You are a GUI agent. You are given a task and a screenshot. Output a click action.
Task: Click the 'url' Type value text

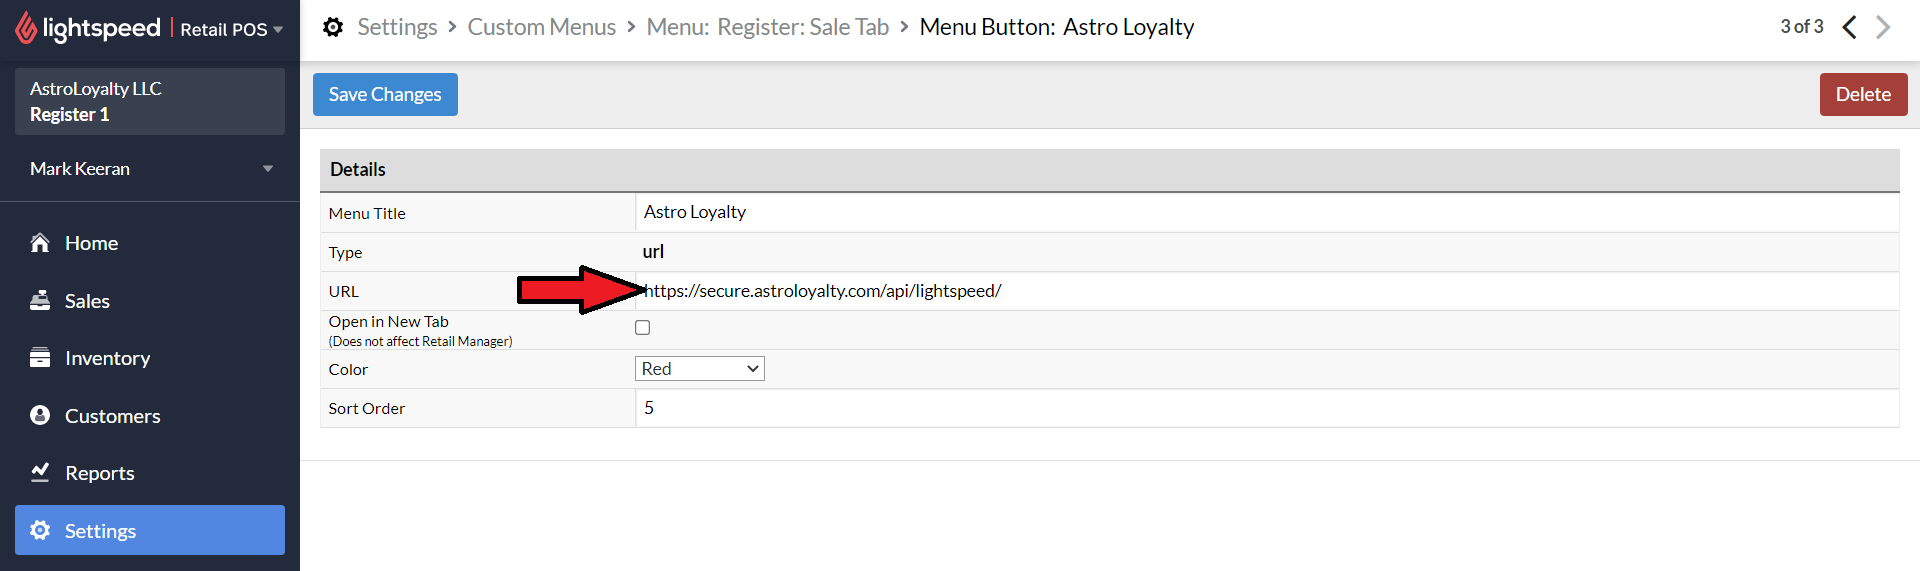pos(653,252)
